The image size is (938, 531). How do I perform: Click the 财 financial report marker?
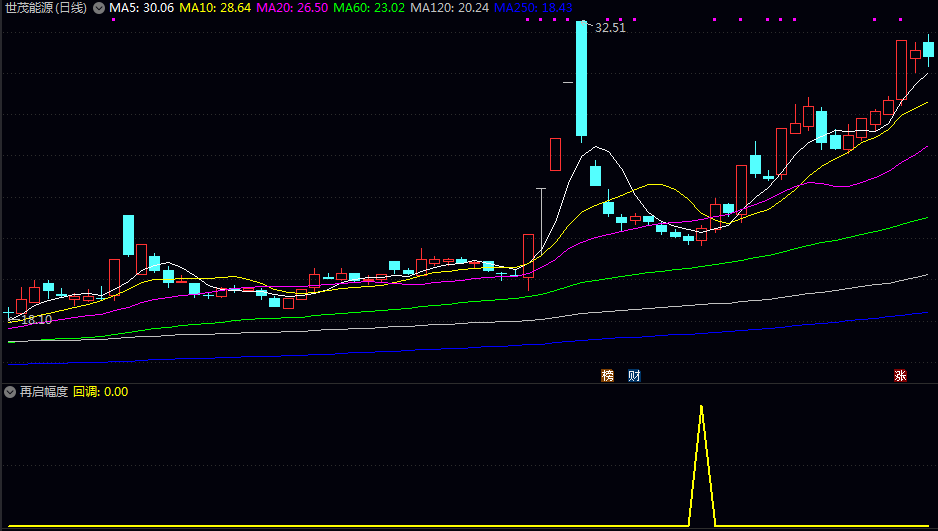coord(634,376)
